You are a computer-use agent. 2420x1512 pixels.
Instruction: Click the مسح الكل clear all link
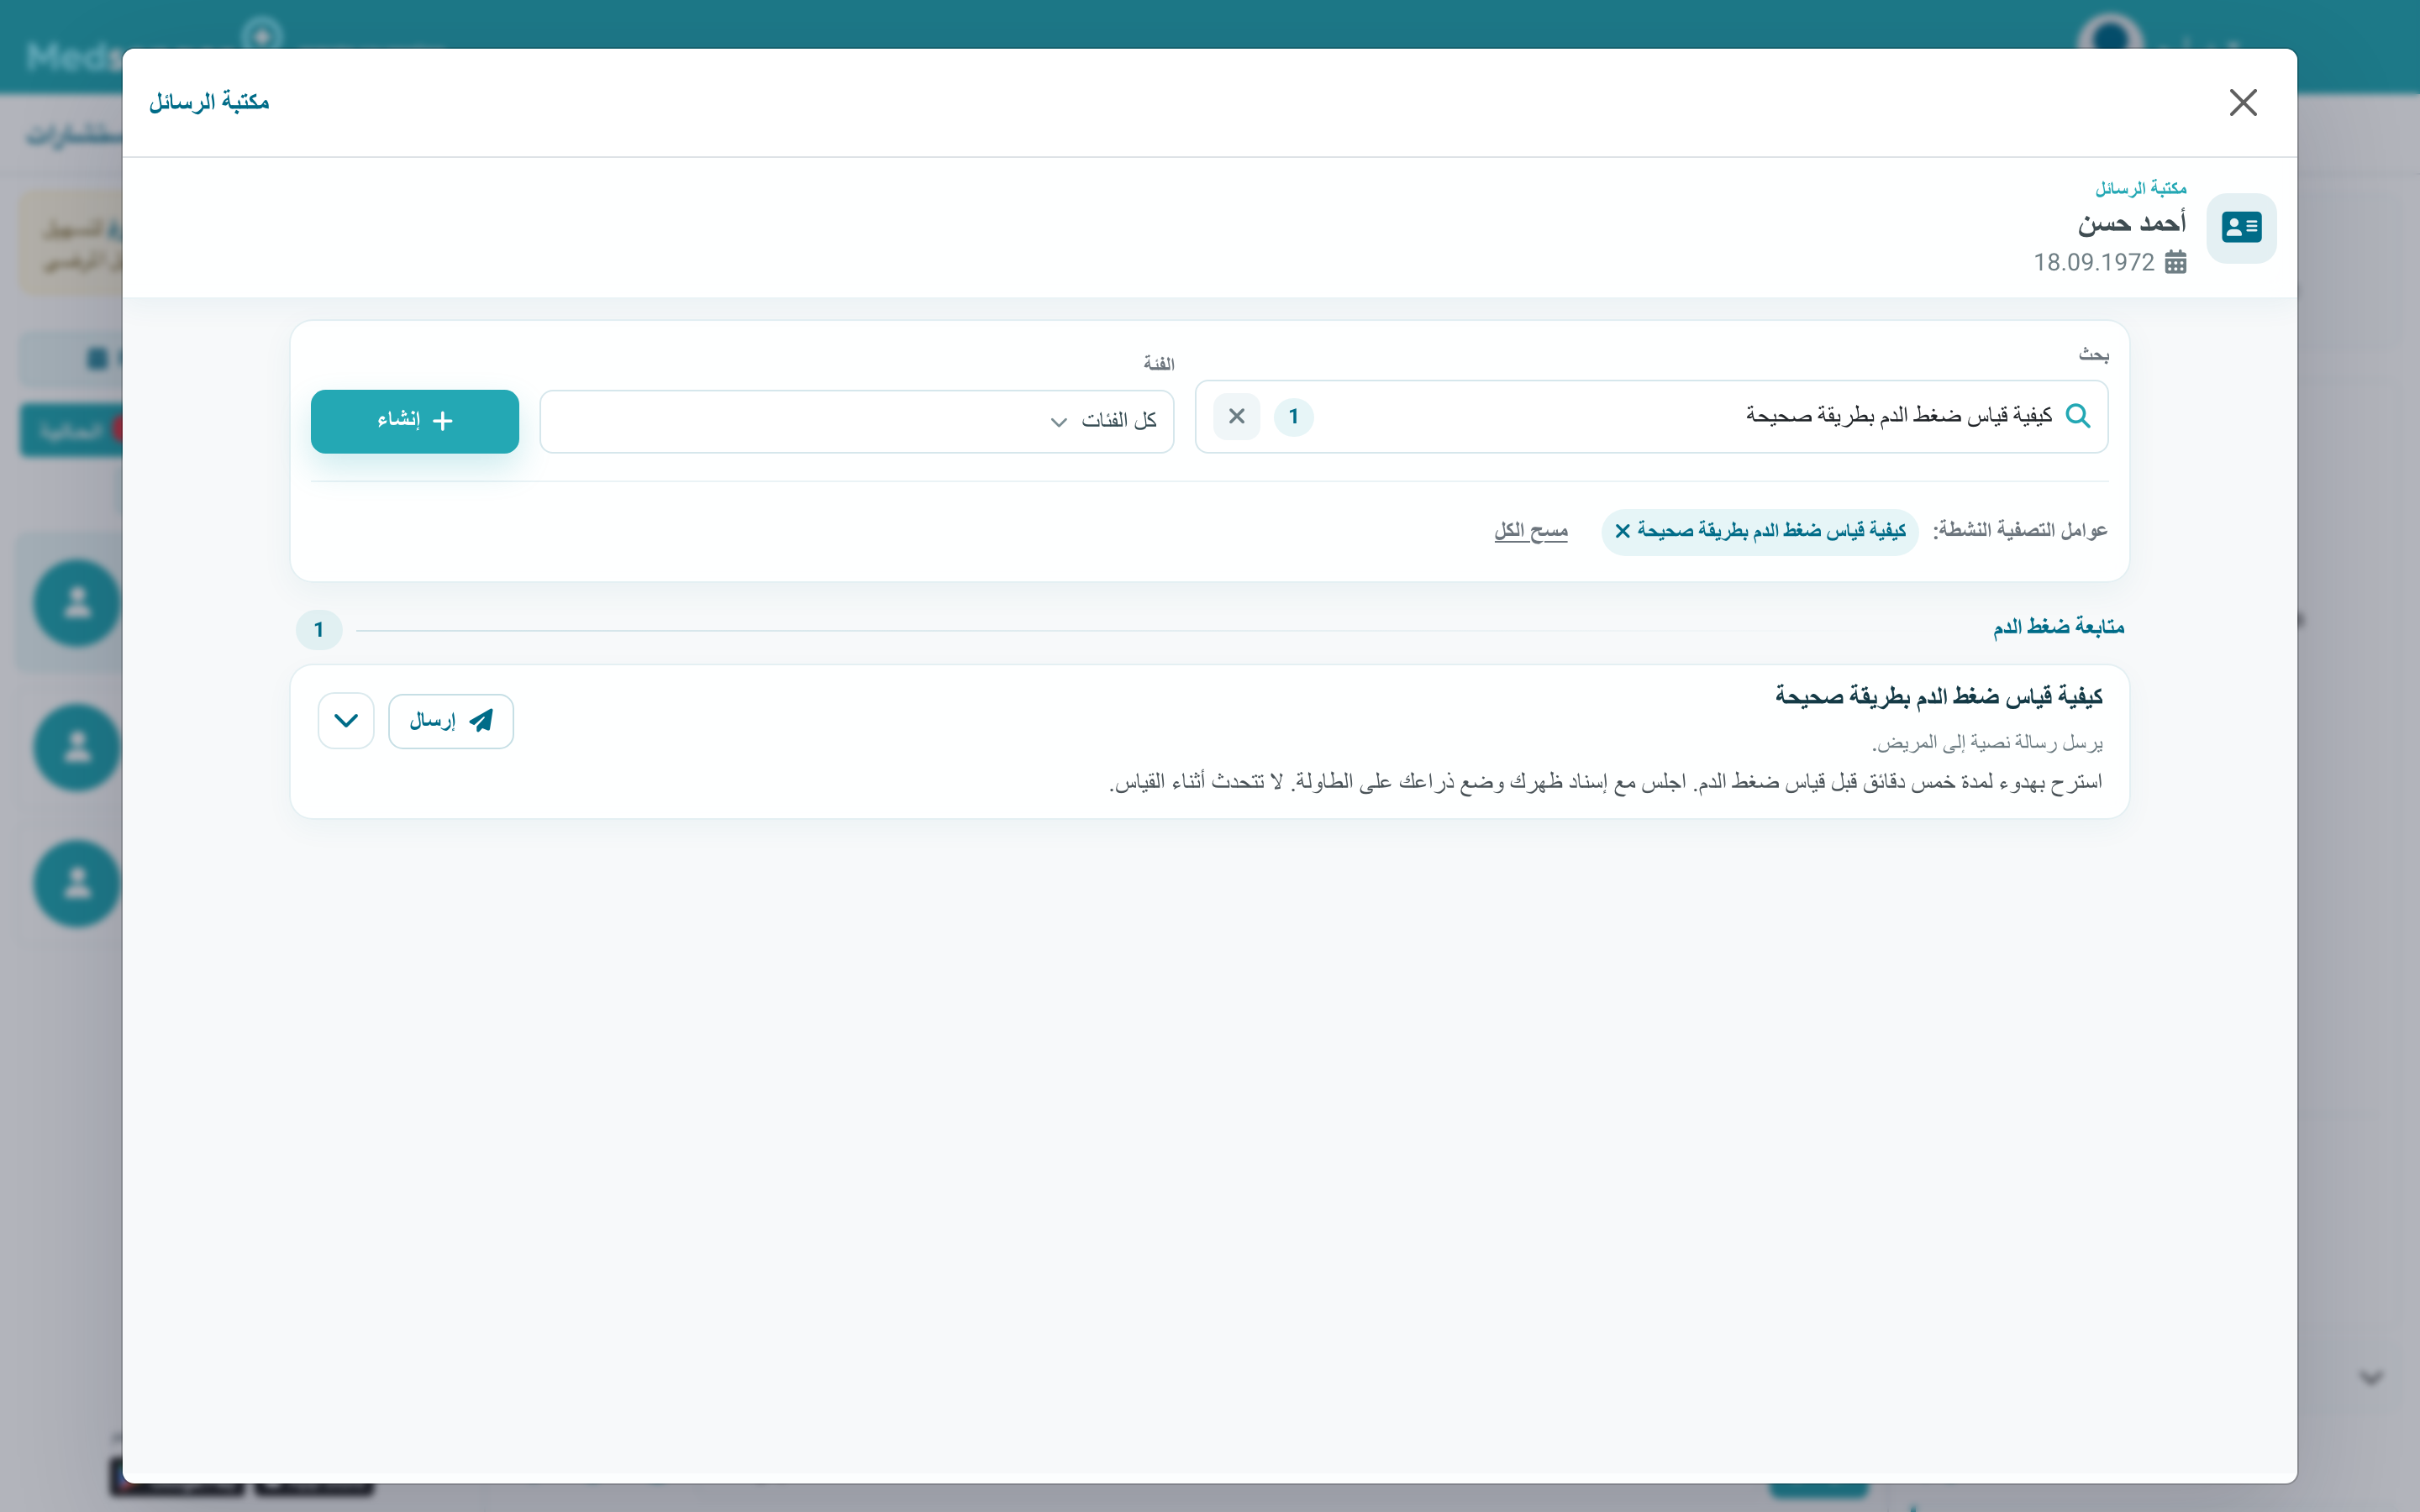[1530, 531]
